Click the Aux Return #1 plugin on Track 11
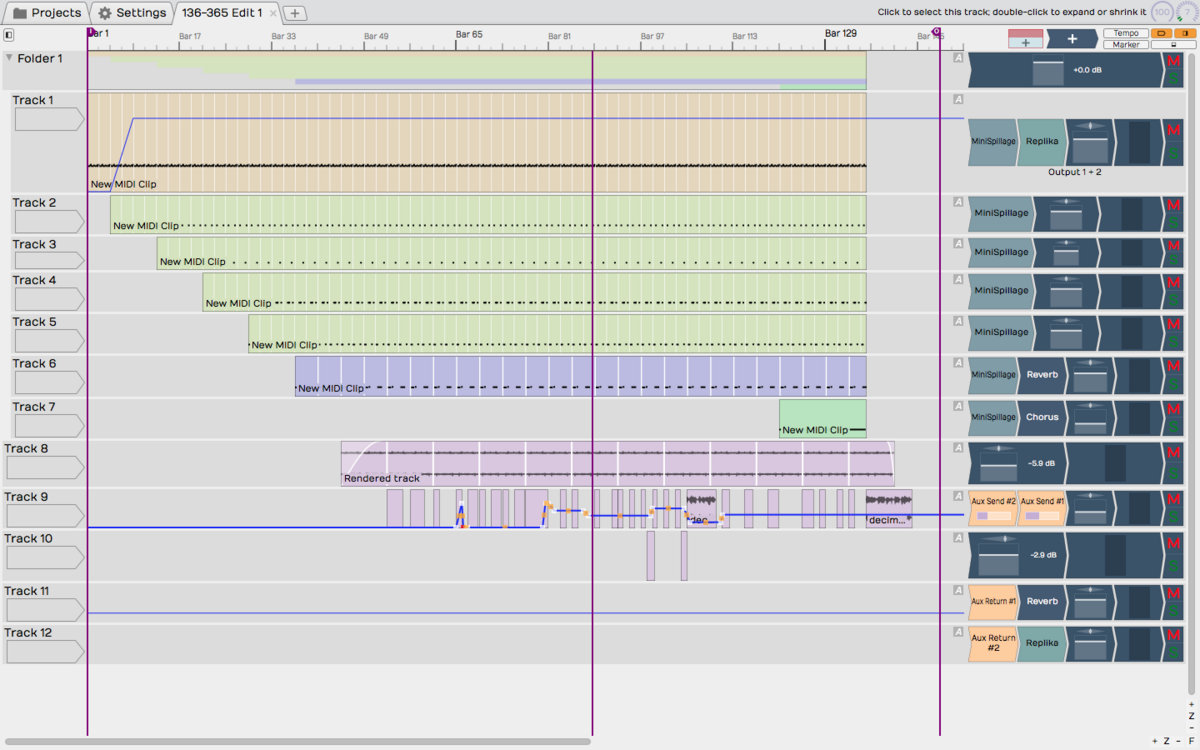Screen dimensions: 1200x750 (993, 601)
